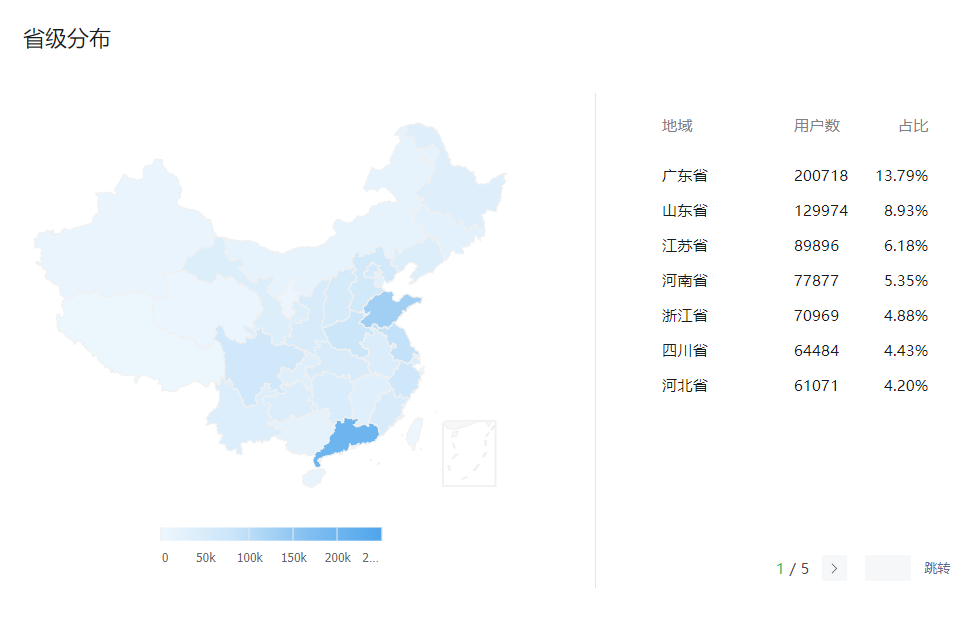Click percentage 4.43%

906,351
